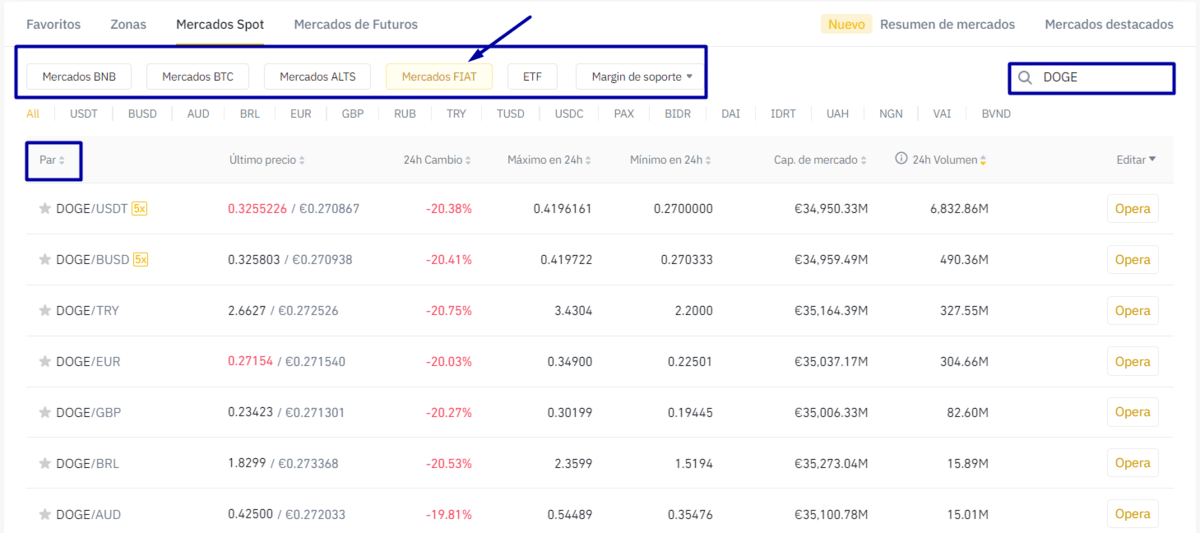Sort by the Par column header

pos(52,160)
